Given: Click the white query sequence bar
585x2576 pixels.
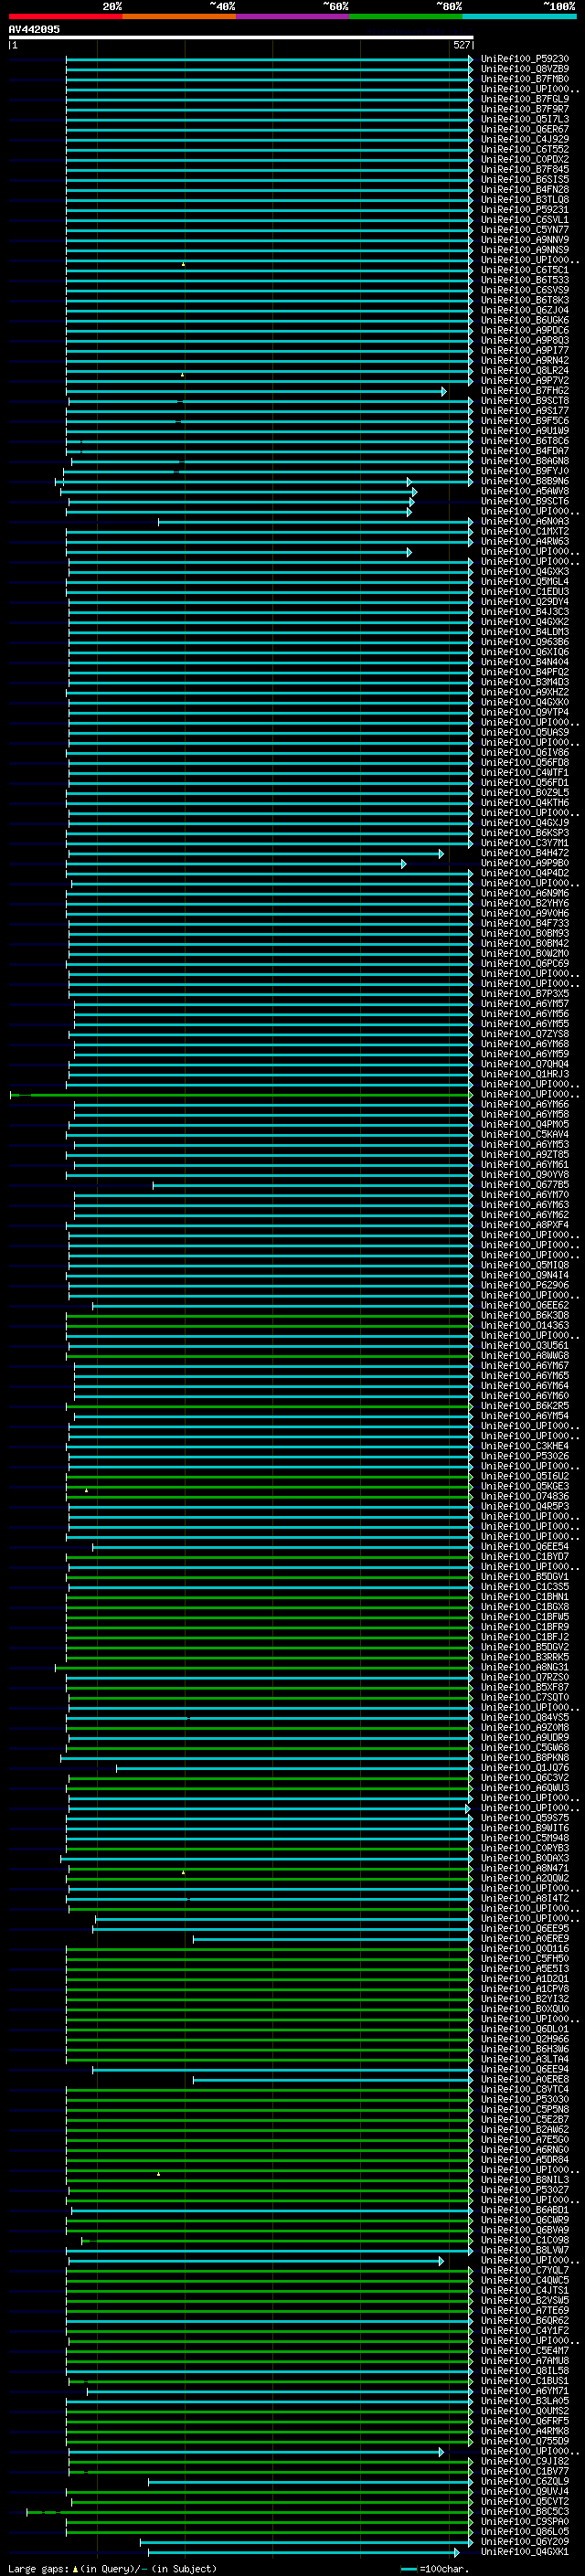Looking at the screenshot, I should click(x=241, y=37).
